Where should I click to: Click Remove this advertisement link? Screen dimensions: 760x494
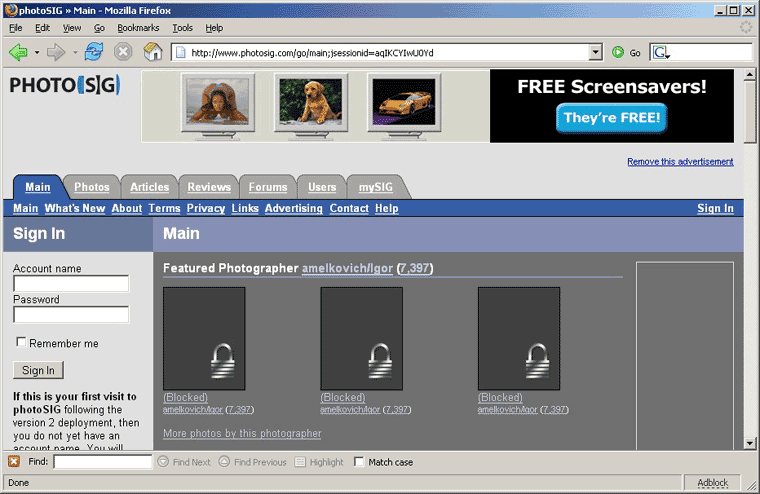pyautogui.click(x=680, y=161)
